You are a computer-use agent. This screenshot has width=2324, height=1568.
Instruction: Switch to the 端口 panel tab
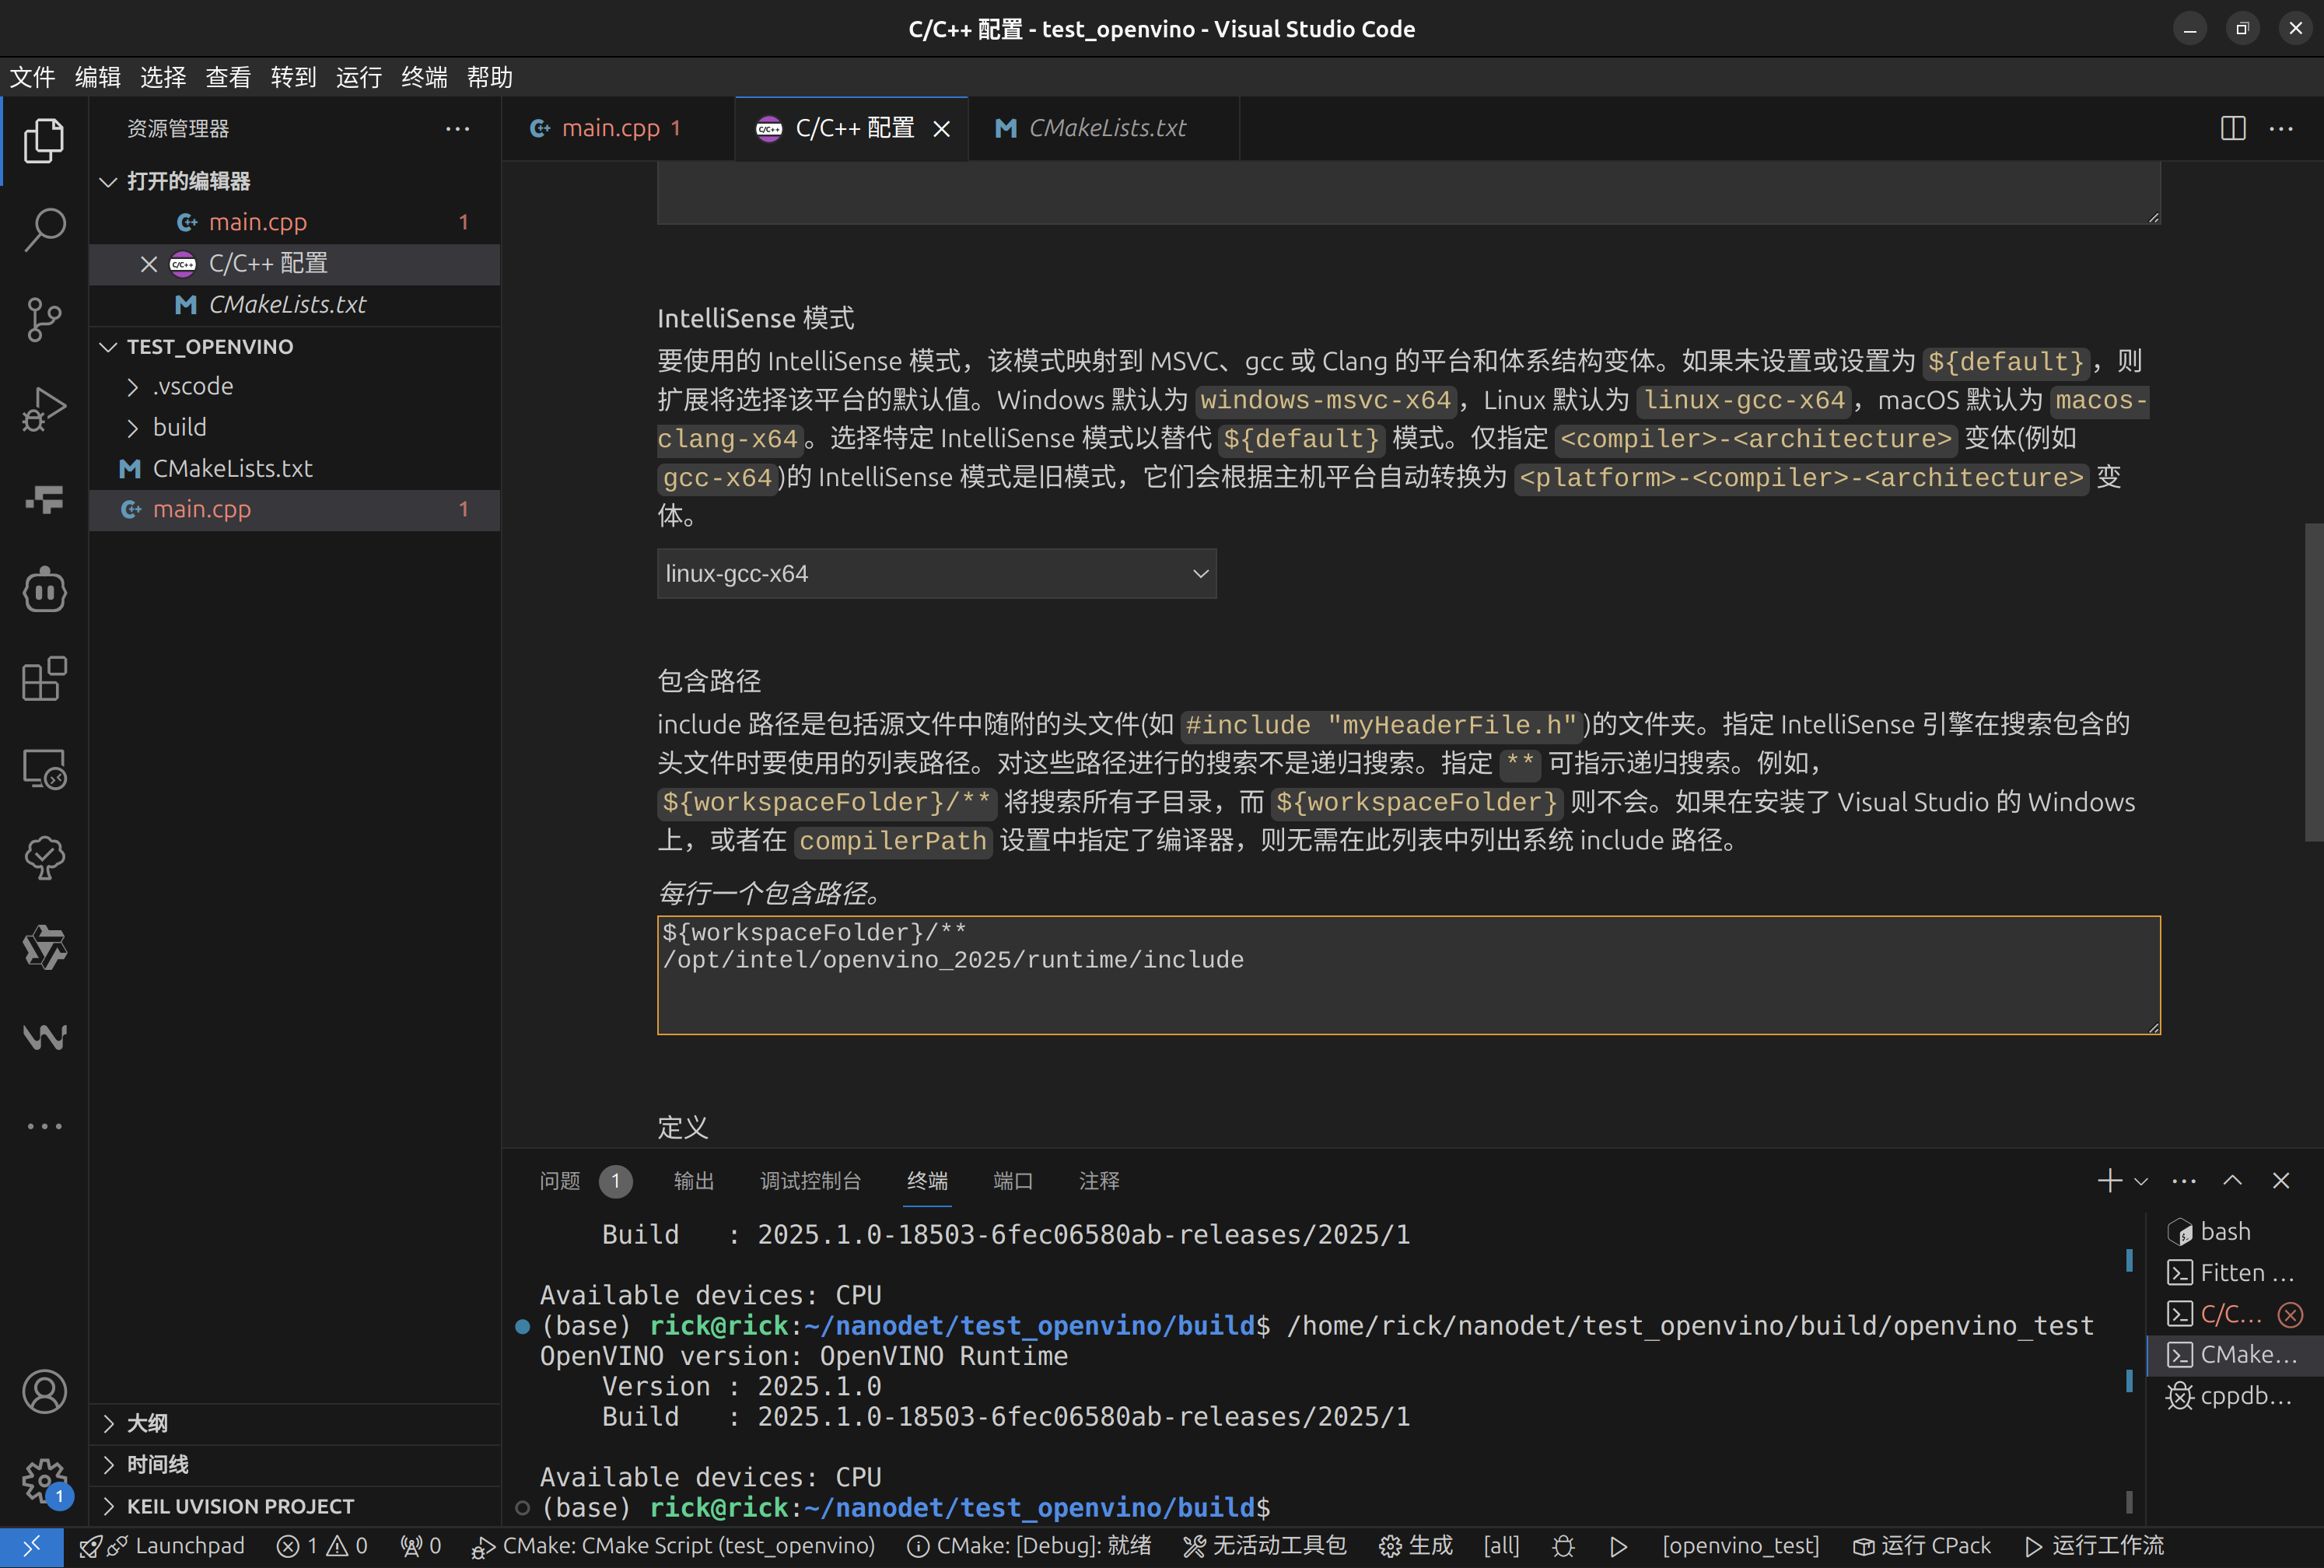1013,1181
